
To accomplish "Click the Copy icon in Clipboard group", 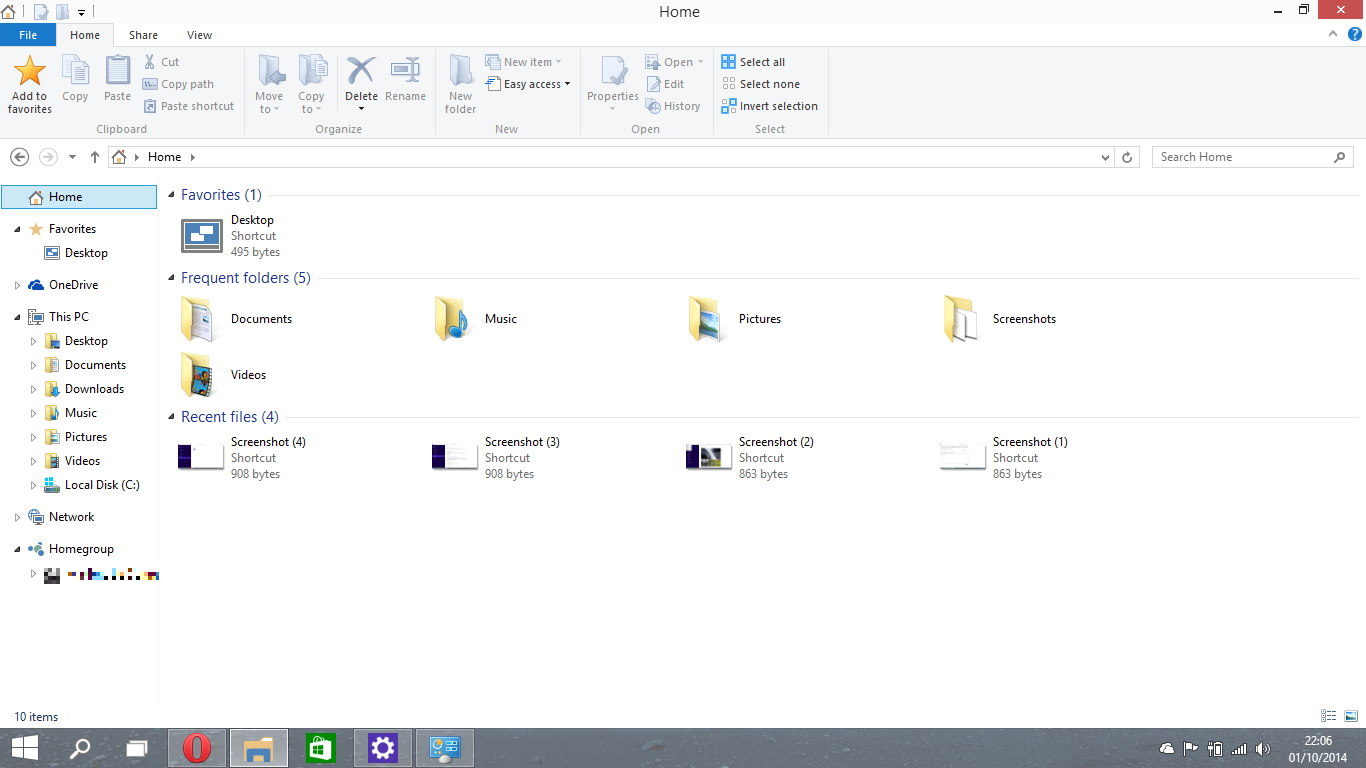I will tap(75, 70).
